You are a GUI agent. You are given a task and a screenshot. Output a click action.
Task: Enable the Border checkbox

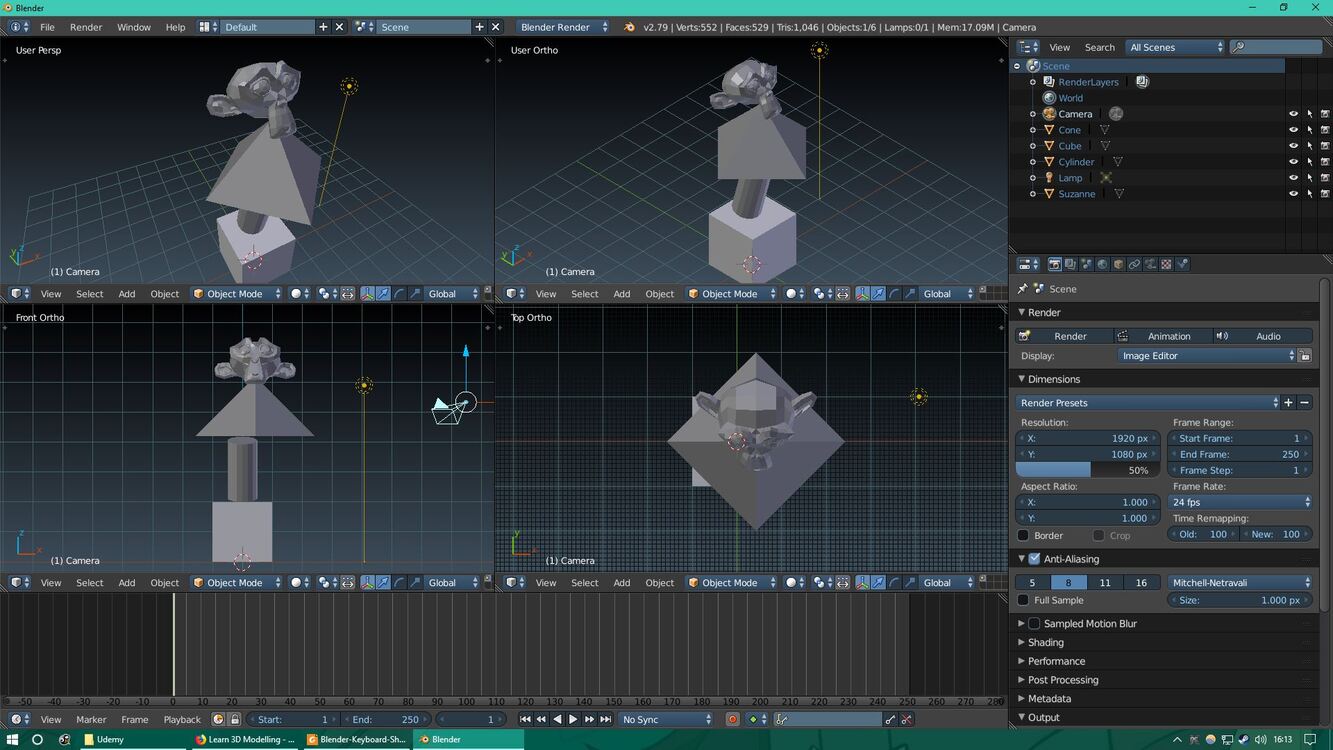[1023, 536]
